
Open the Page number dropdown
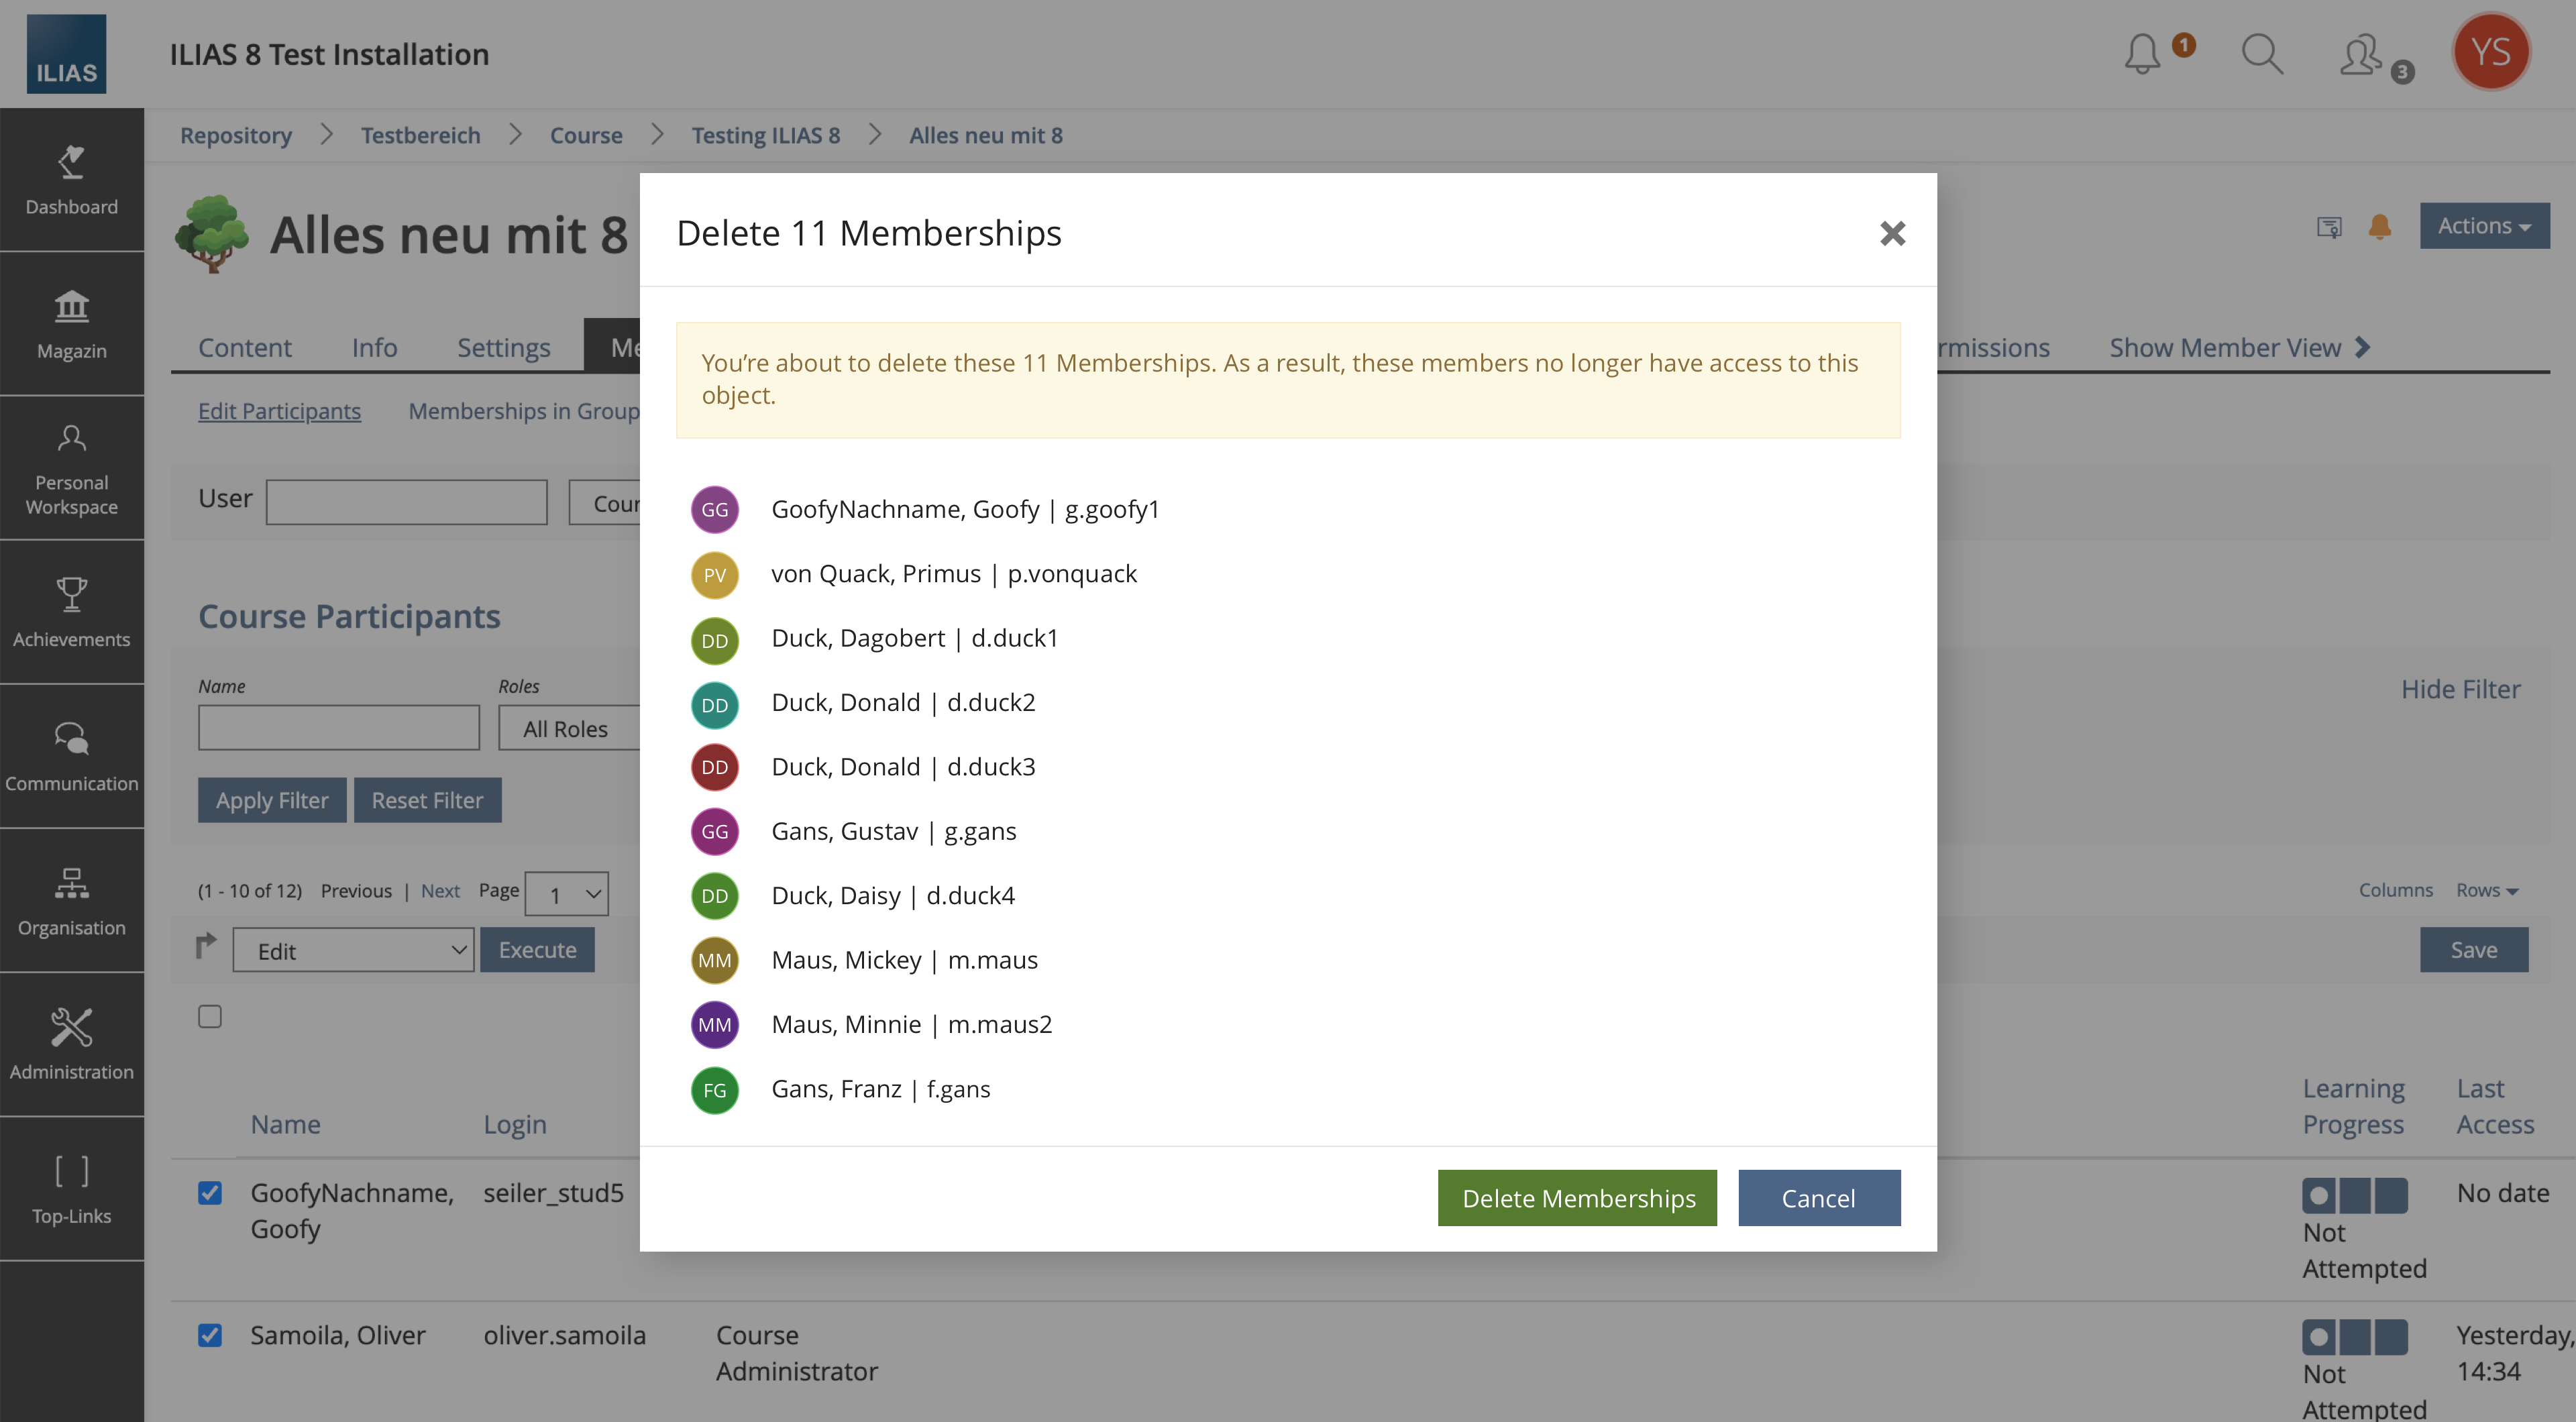(x=566, y=894)
